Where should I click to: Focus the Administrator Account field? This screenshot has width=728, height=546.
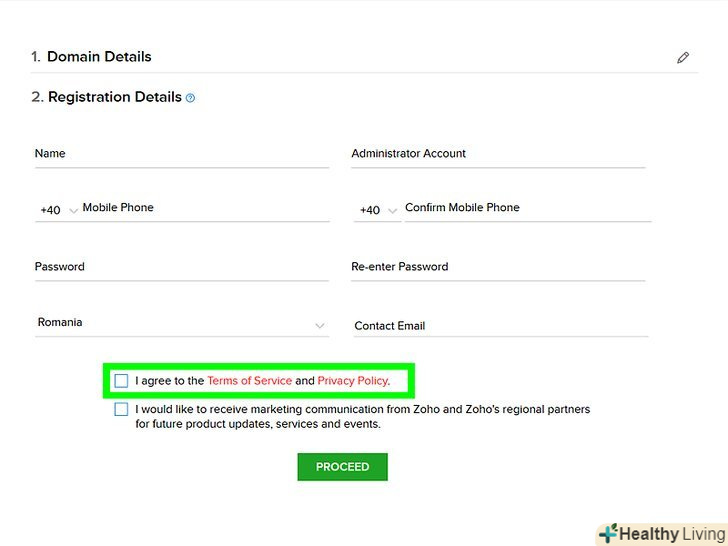point(497,154)
